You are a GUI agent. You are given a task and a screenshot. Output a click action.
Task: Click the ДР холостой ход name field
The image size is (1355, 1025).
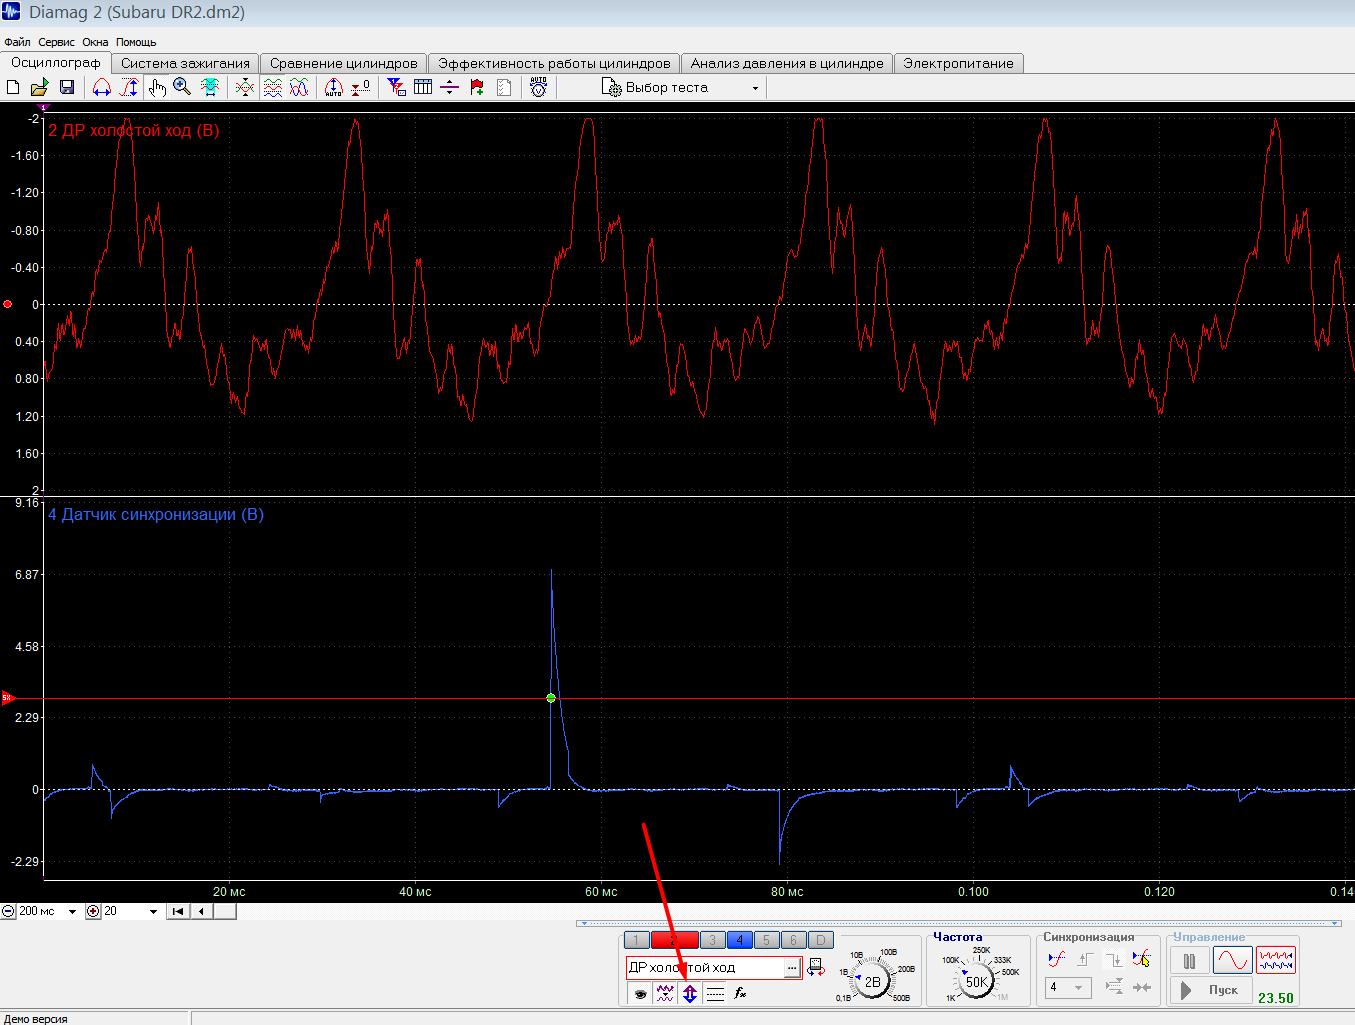point(705,968)
